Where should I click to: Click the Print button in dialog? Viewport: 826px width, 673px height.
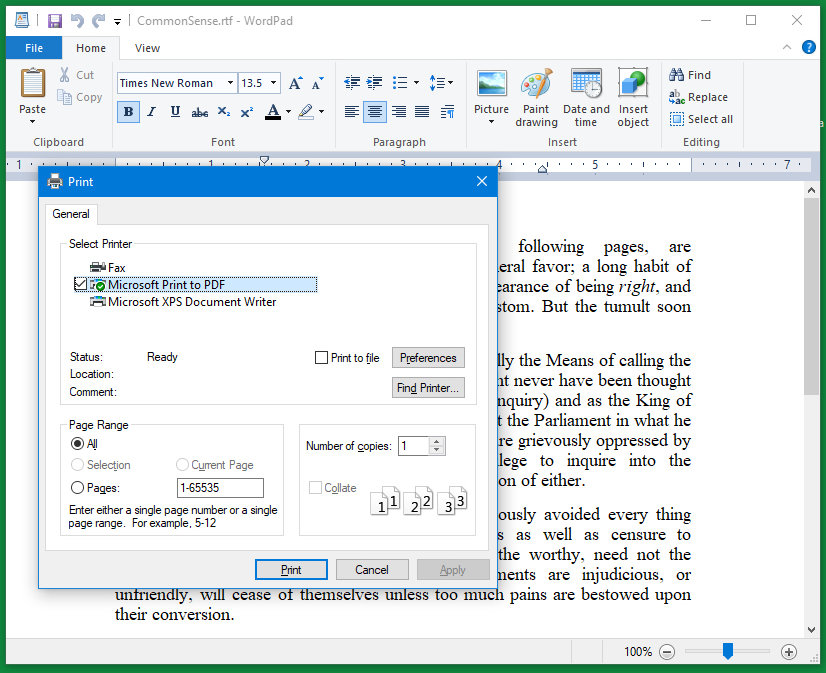point(291,569)
